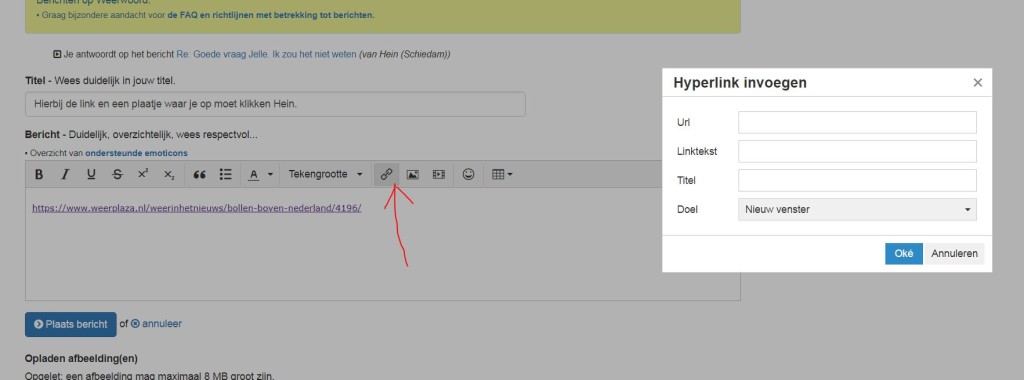Apply italic formatting
Image resolution: width=1024 pixels, height=380 pixels.
point(65,174)
